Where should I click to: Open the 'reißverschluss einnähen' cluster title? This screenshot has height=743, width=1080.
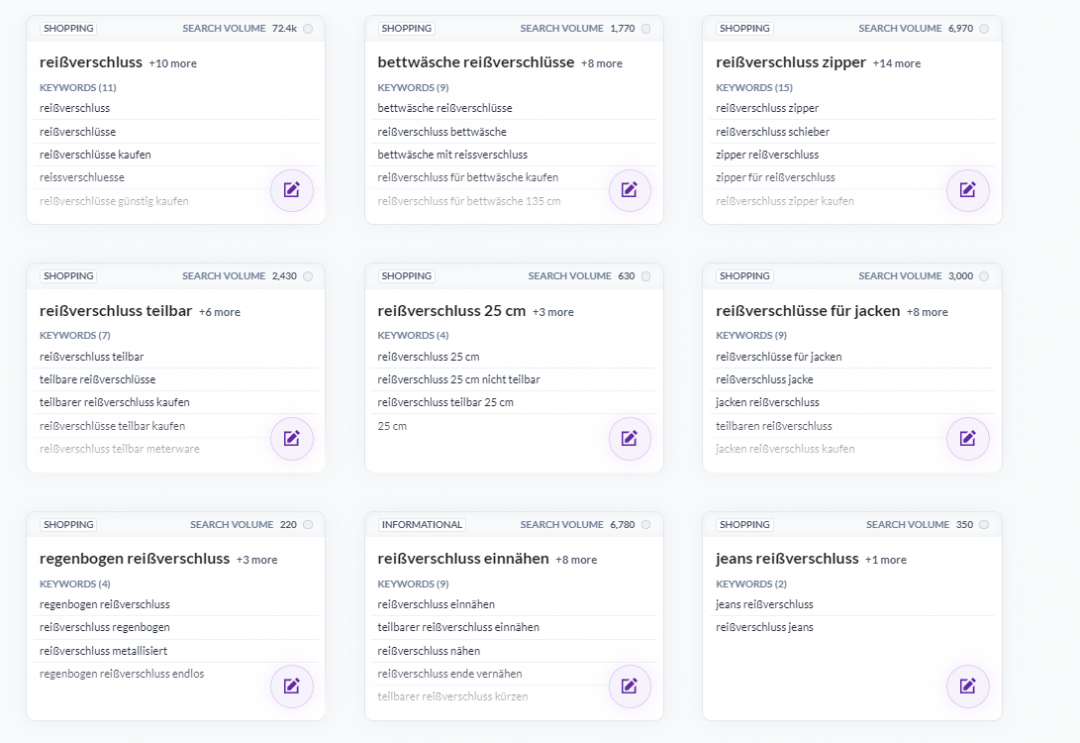pyautogui.click(x=463, y=559)
